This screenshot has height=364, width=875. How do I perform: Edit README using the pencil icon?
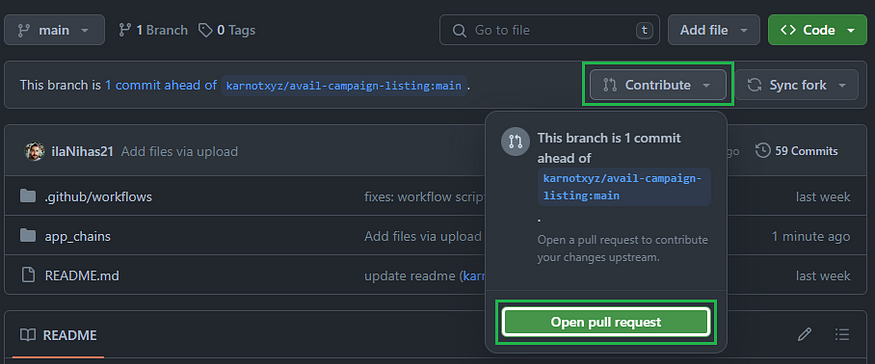point(804,334)
